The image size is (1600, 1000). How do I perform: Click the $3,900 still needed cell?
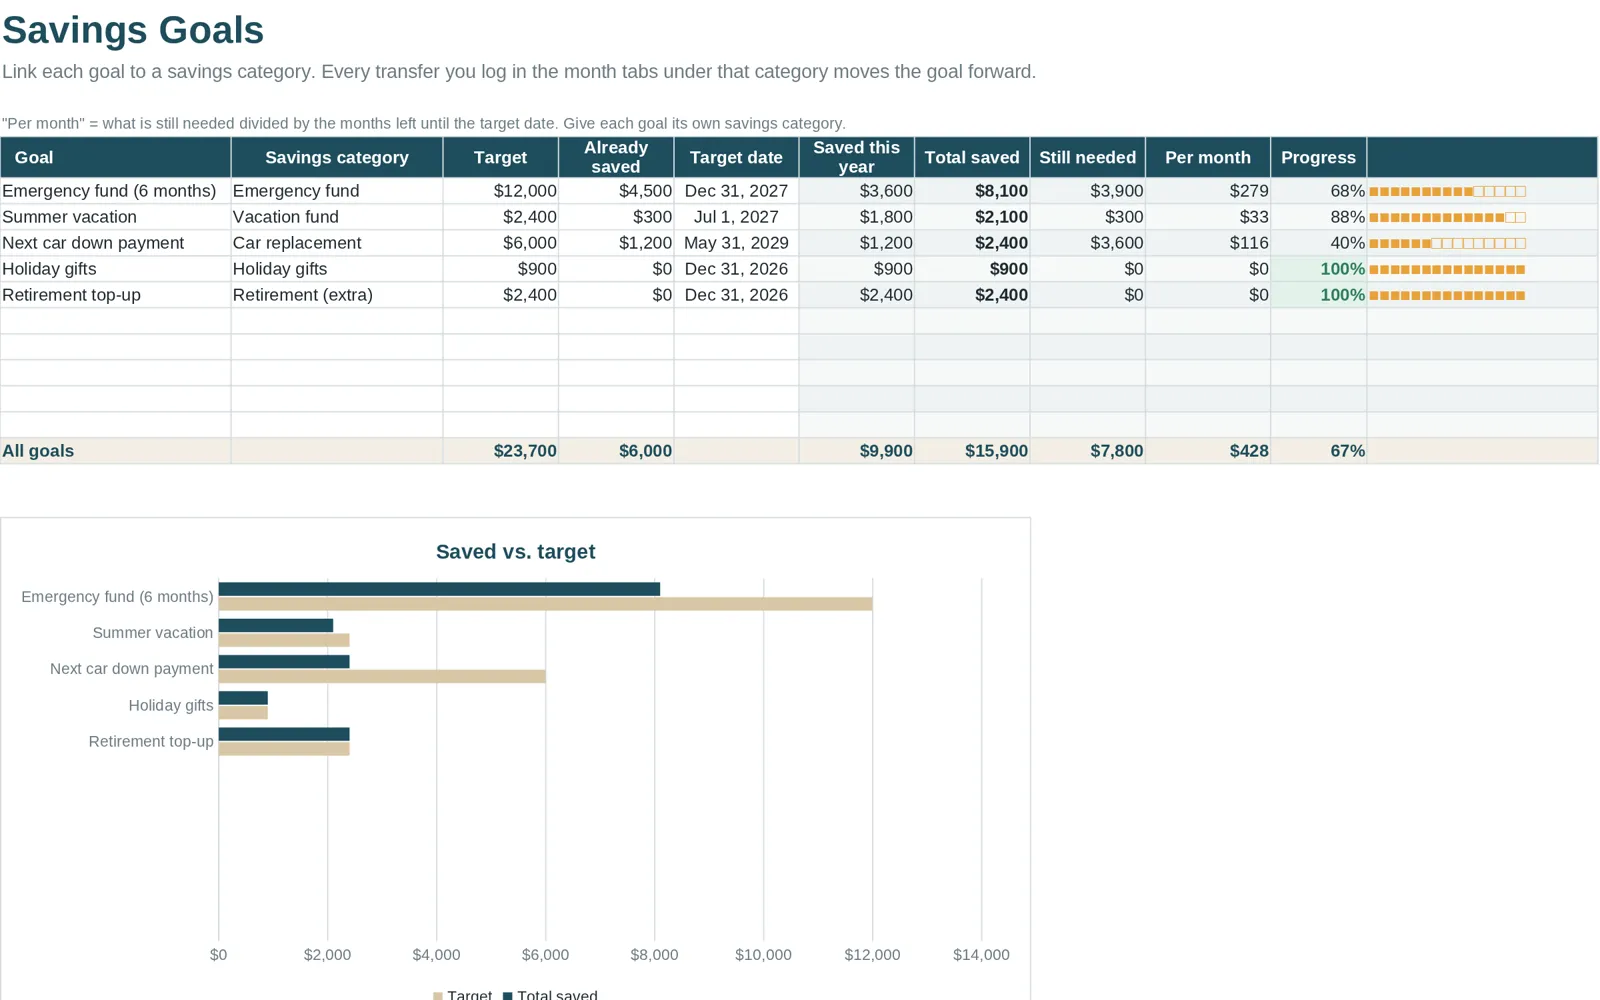pos(1087,191)
